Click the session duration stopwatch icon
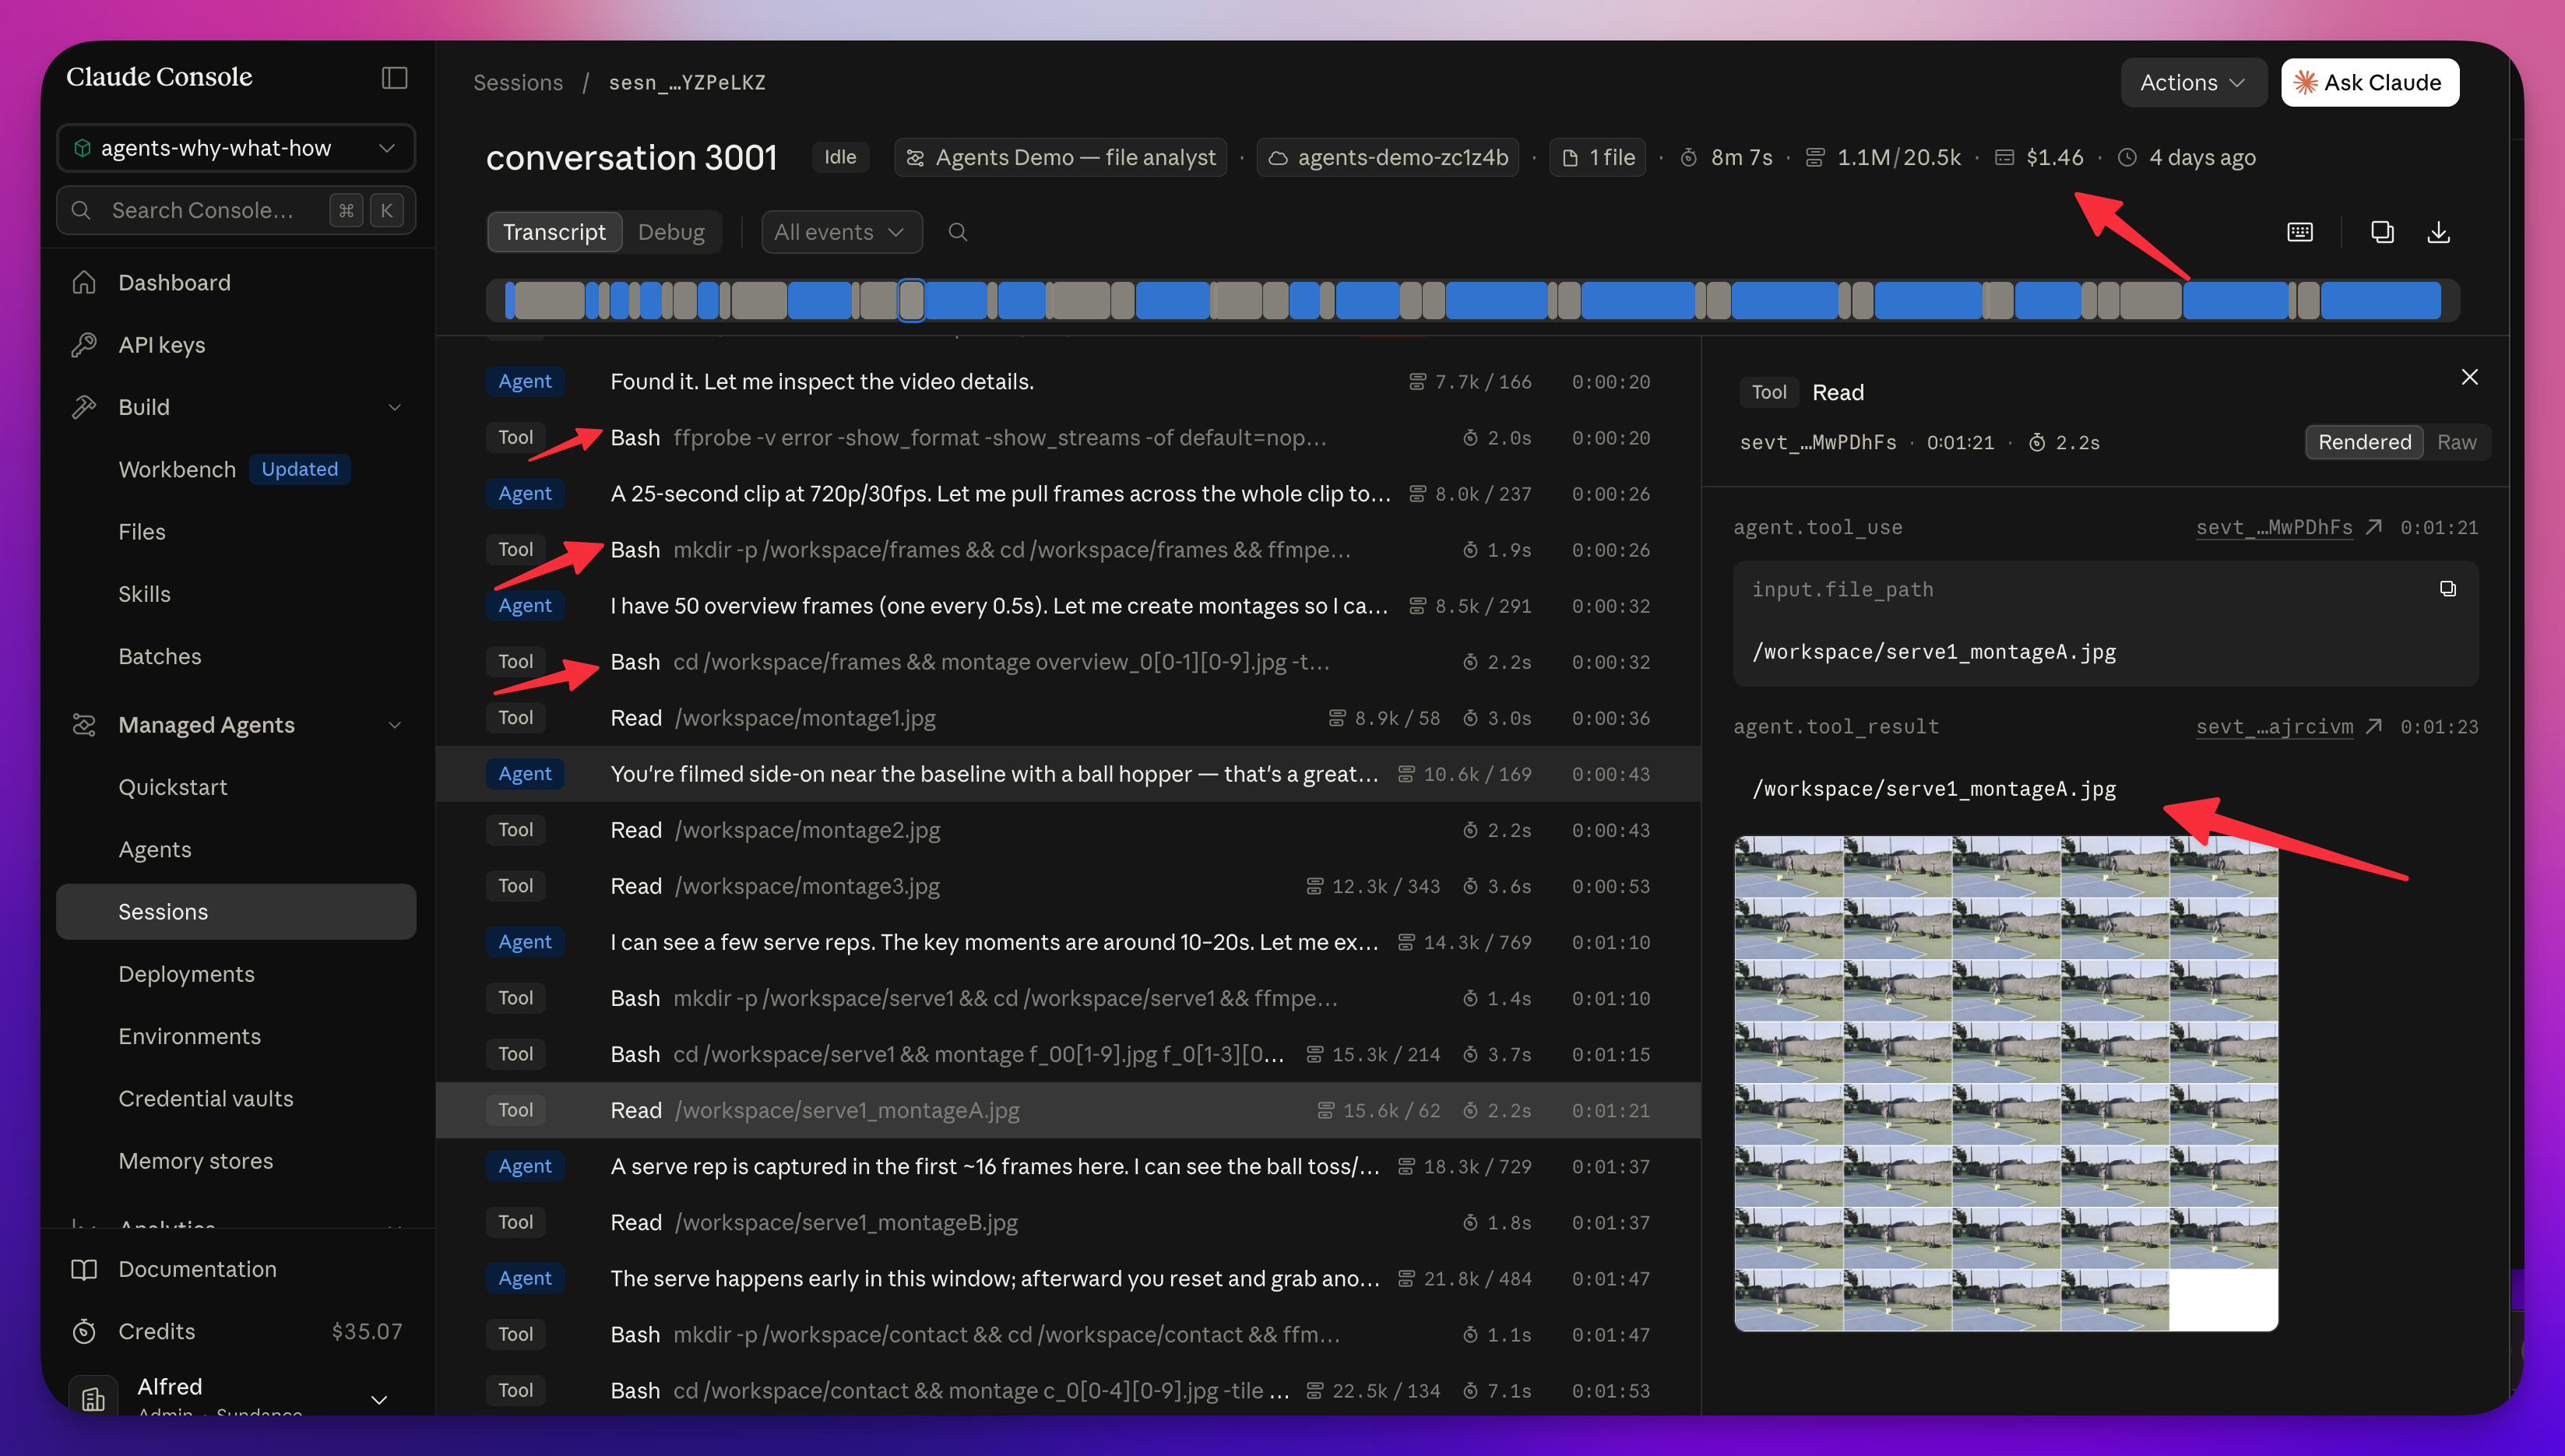2565x1456 pixels. (x=1688, y=157)
